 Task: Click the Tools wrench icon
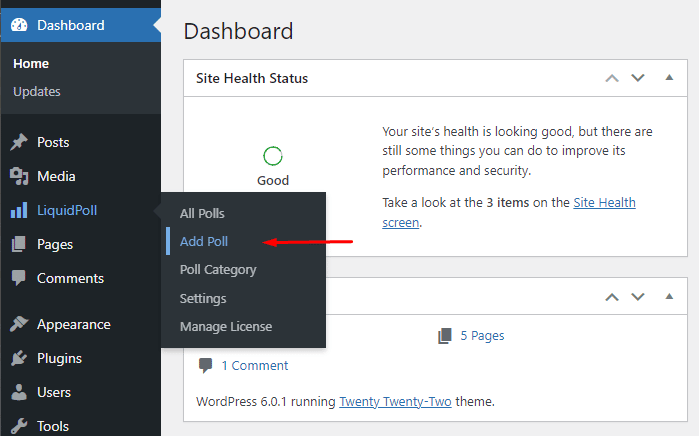tap(19, 426)
